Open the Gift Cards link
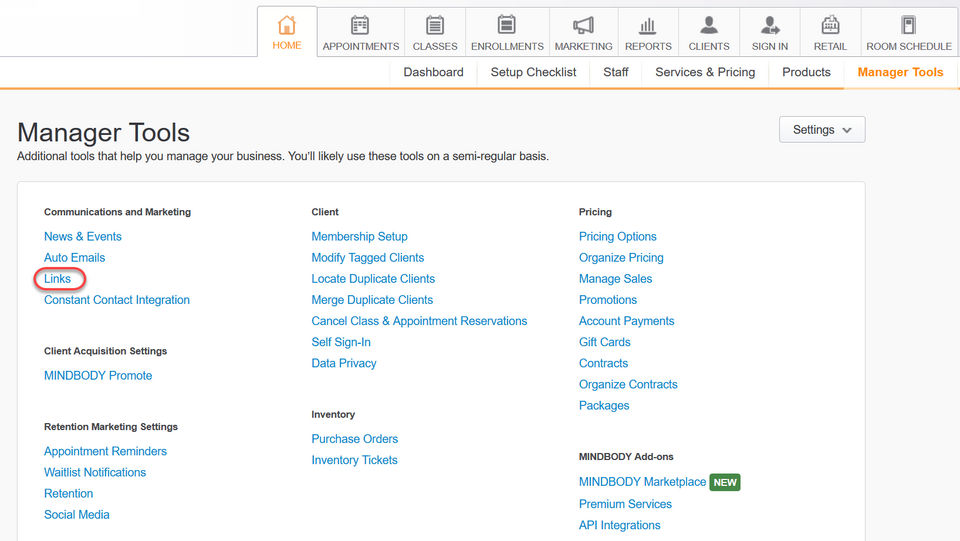Screen dimensions: 960x541 point(605,342)
